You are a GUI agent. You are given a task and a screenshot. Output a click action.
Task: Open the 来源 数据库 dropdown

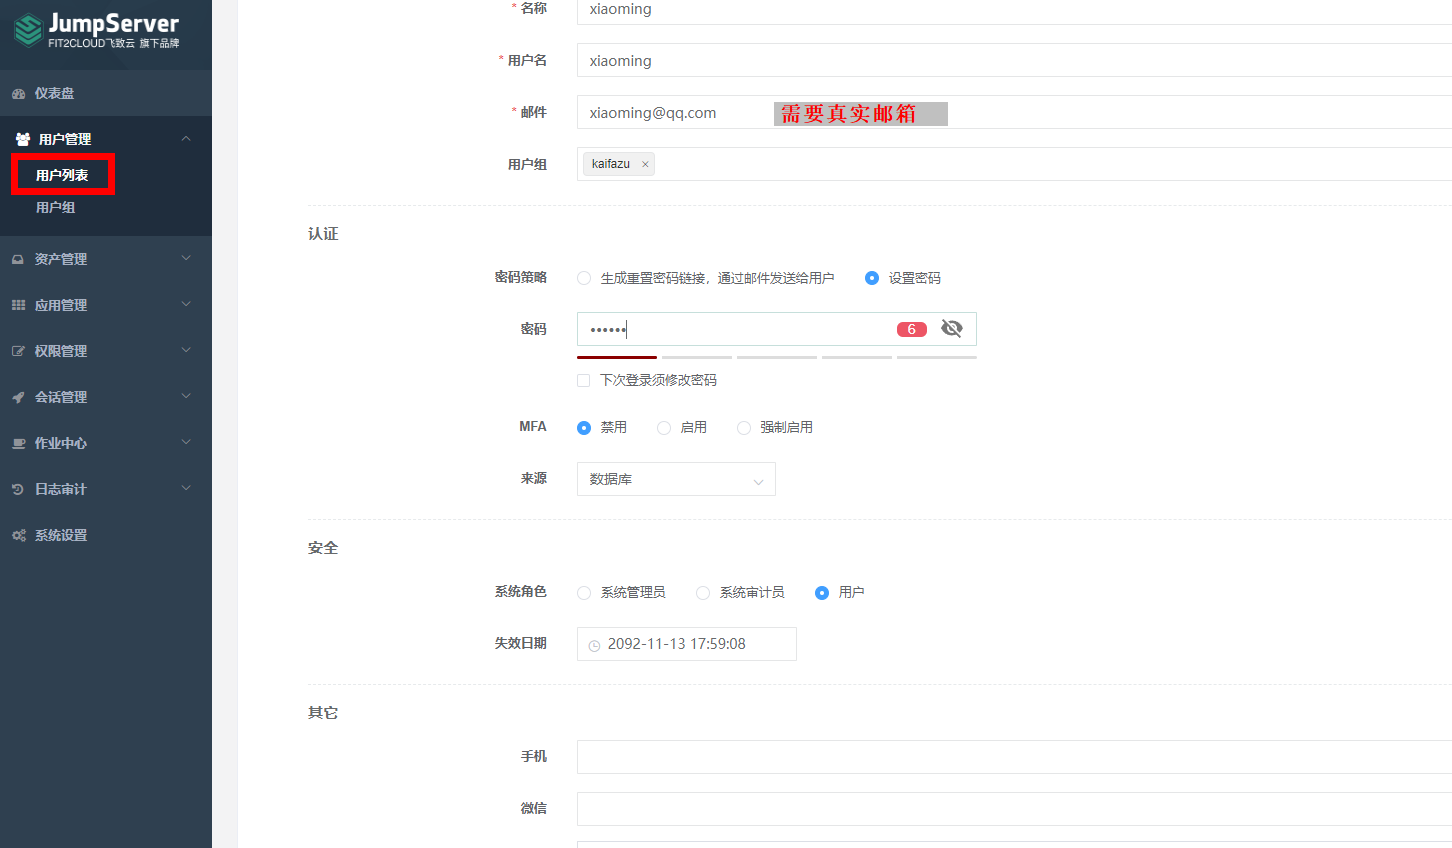coord(676,479)
